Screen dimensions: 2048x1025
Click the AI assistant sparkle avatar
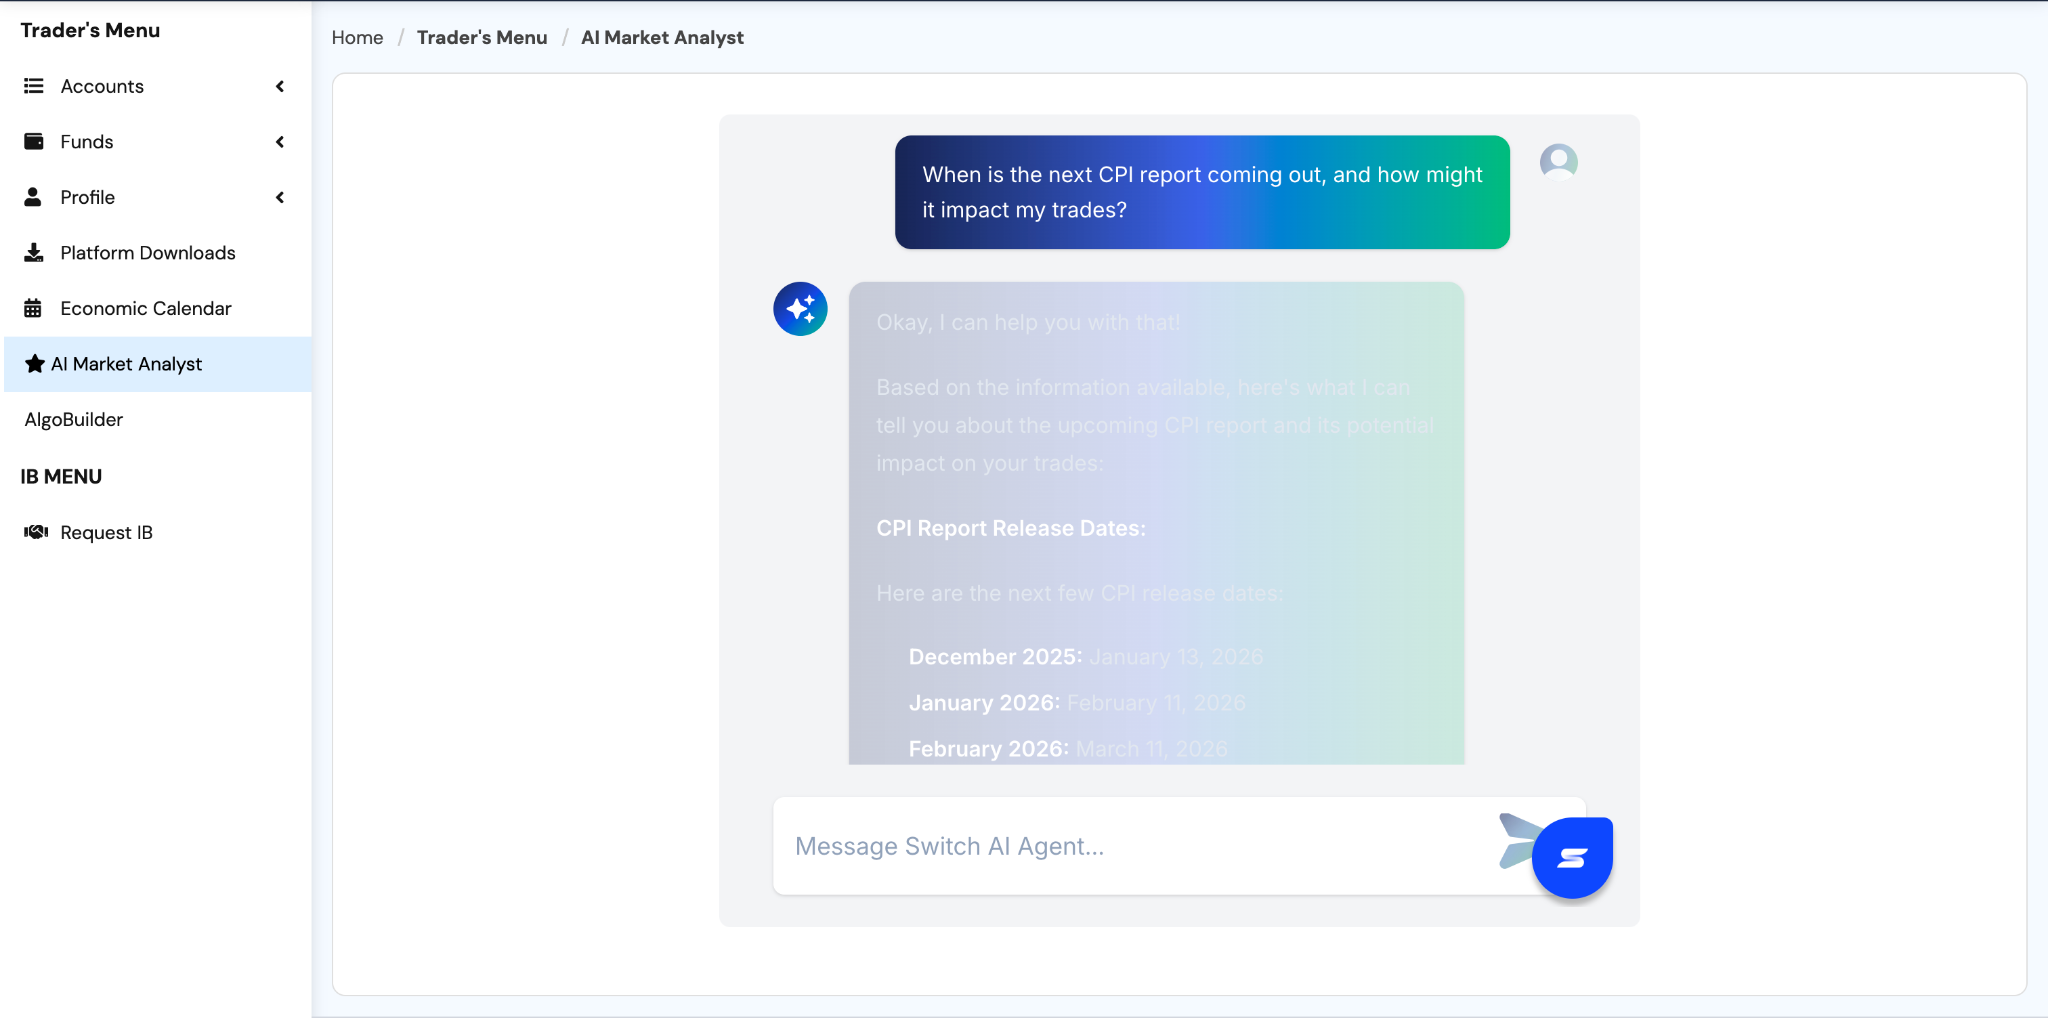click(798, 309)
